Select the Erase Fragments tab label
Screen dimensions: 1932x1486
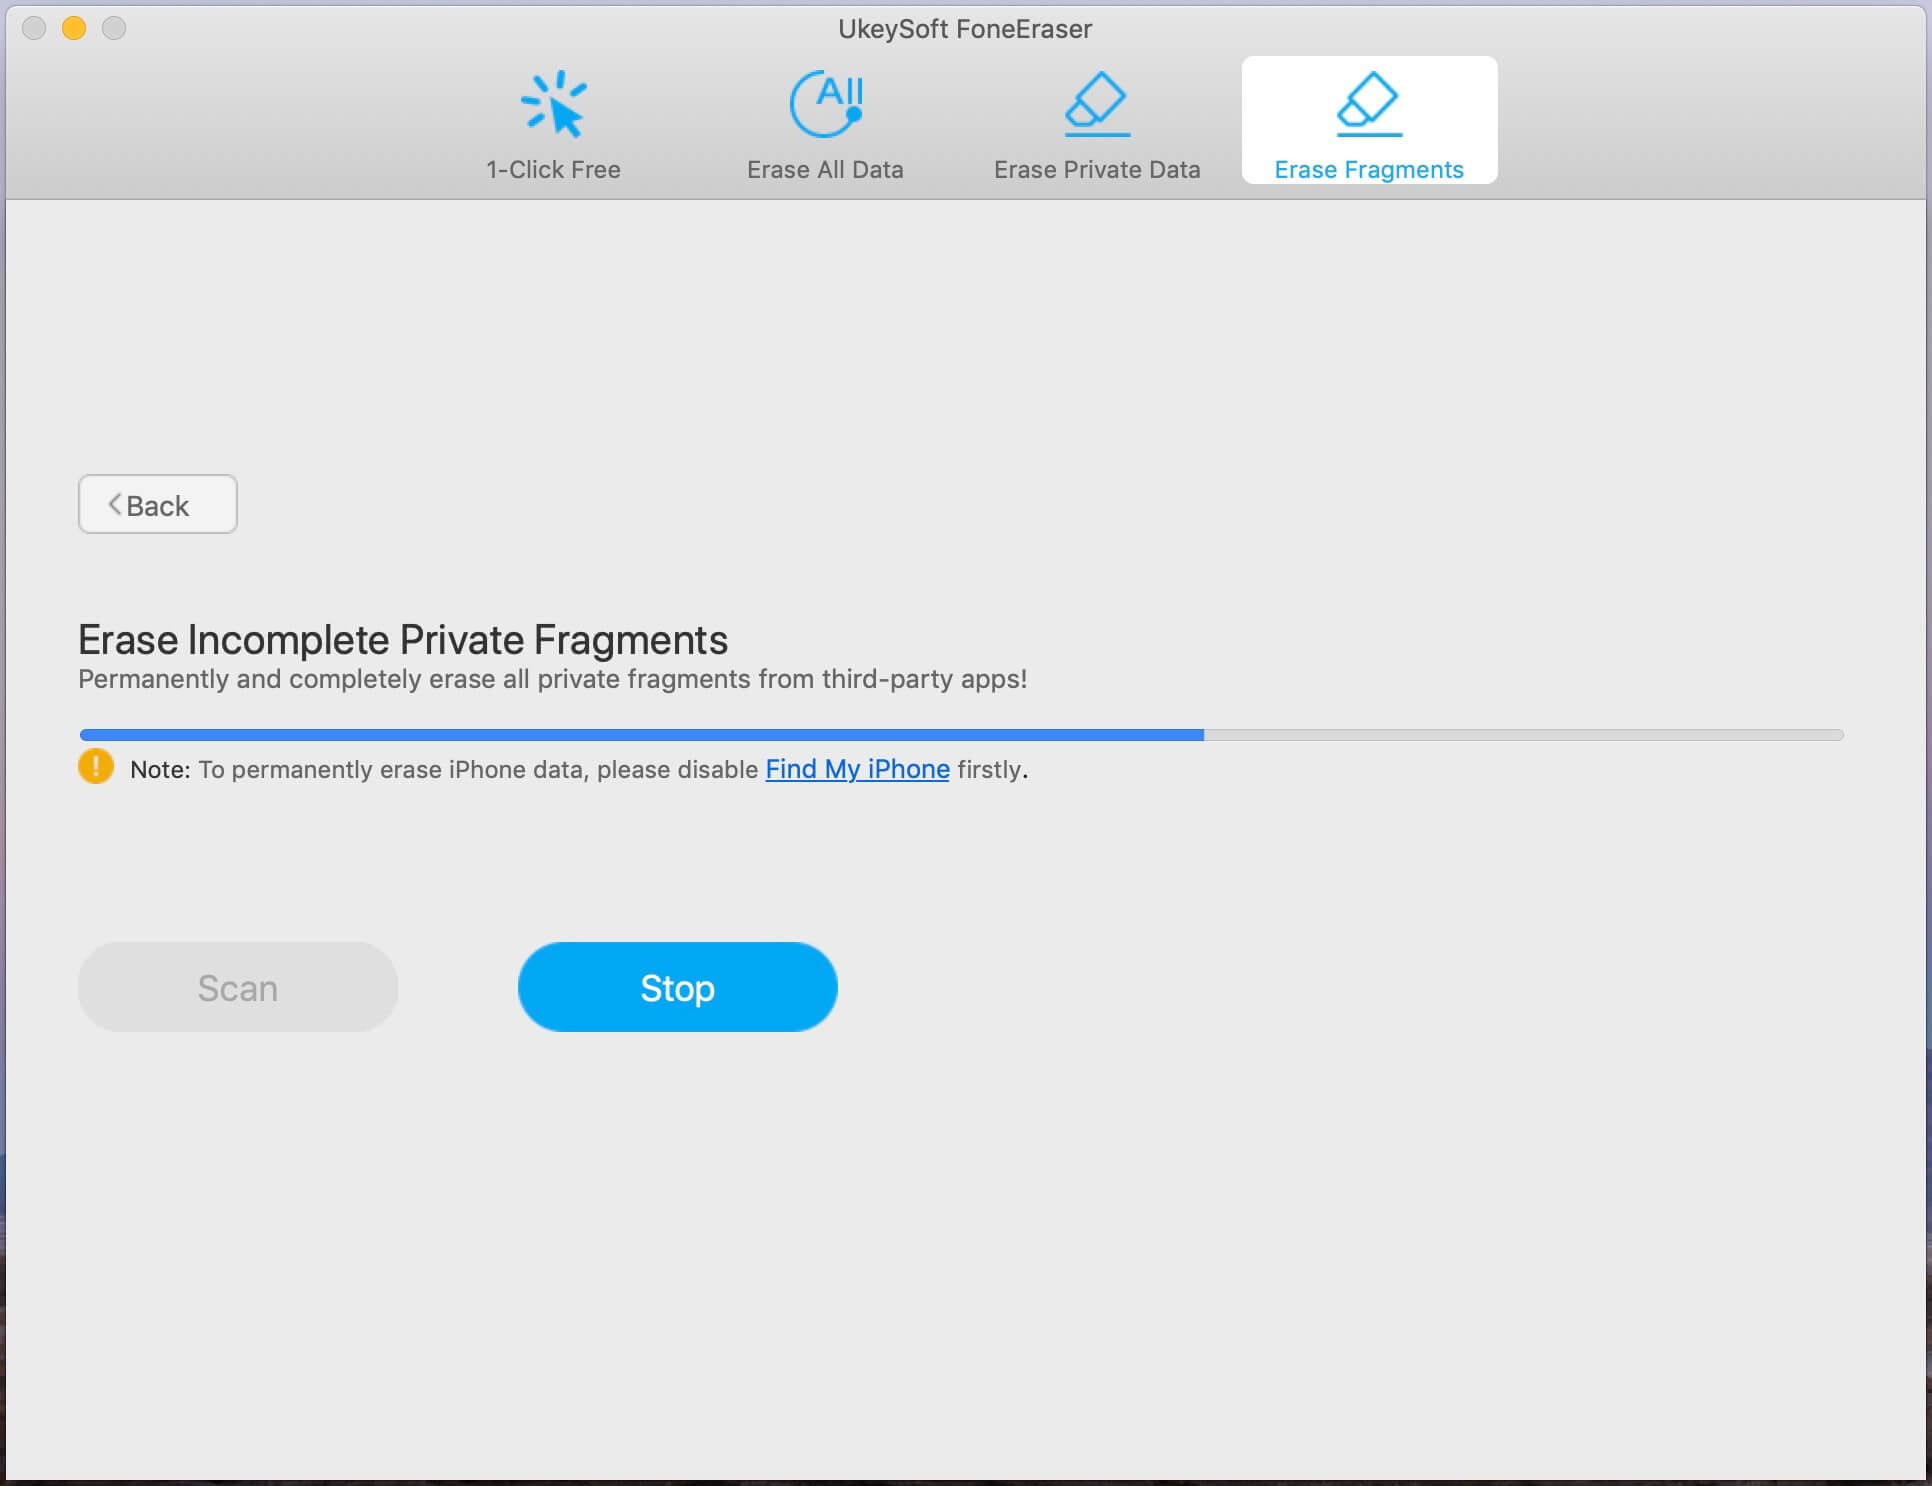(x=1369, y=170)
